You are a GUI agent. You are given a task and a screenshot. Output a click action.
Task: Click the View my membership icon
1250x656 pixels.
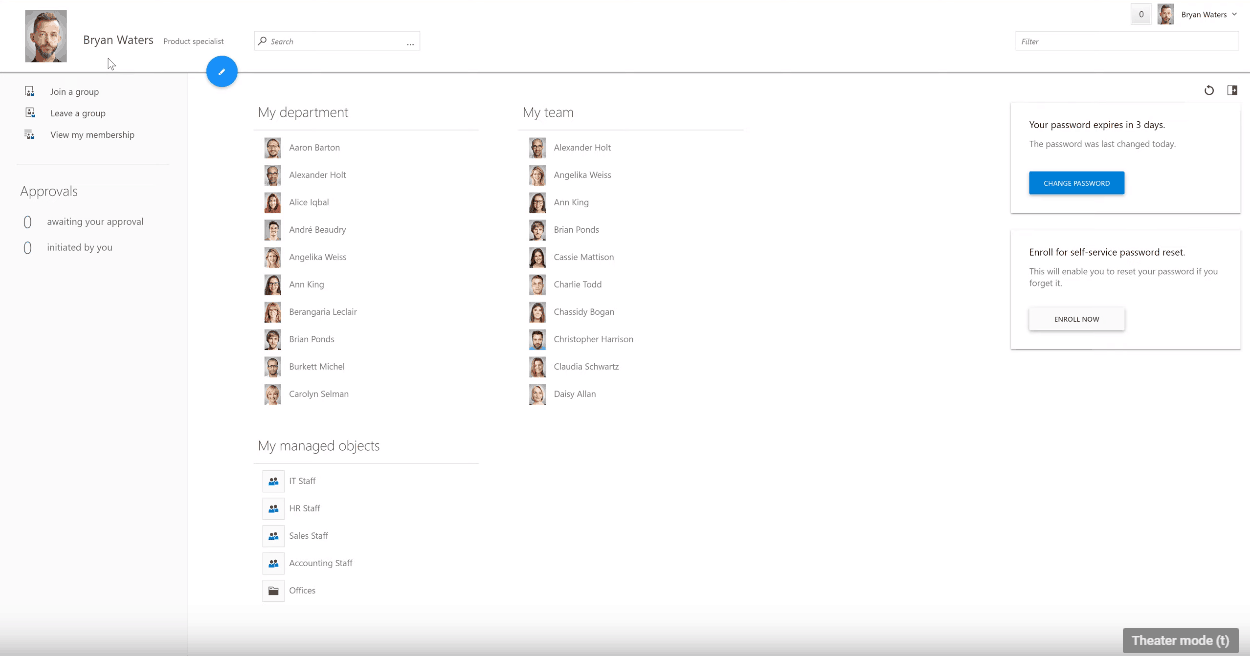coord(30,135)
